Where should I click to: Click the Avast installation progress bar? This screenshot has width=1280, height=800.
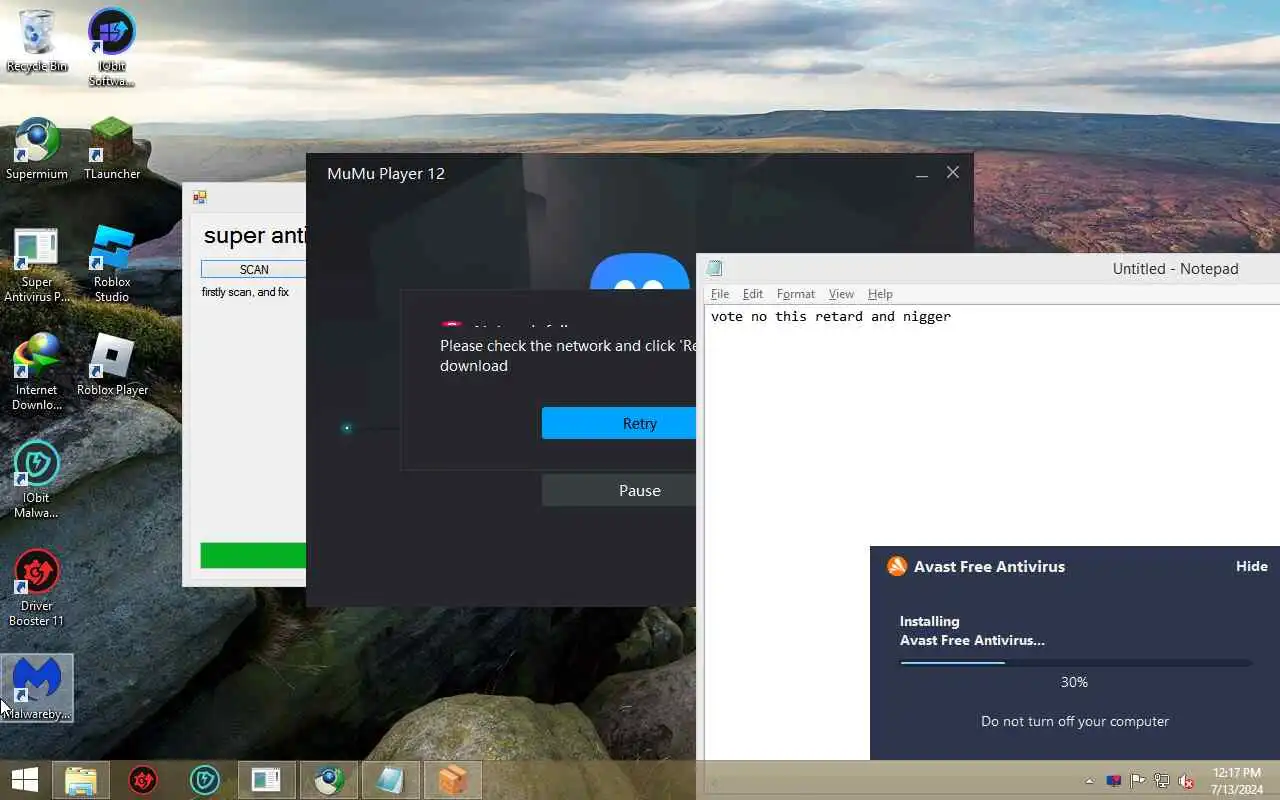[x=1075, y=662]
